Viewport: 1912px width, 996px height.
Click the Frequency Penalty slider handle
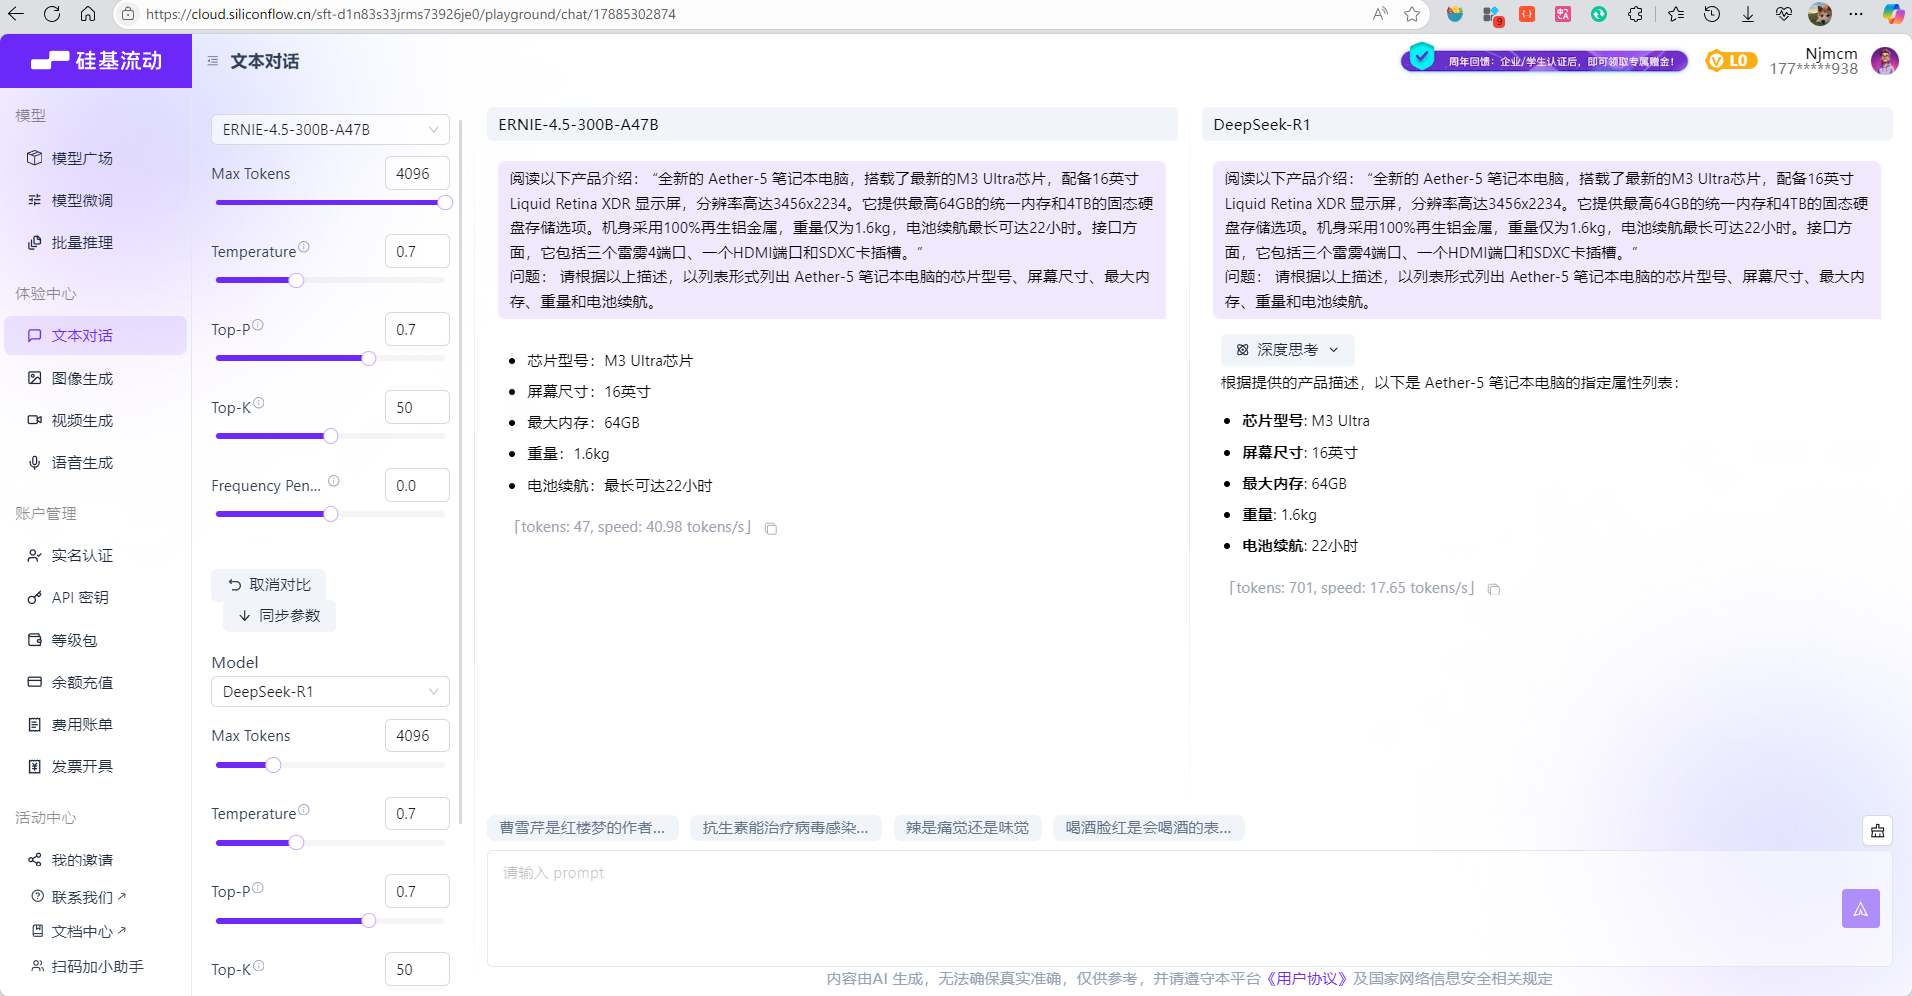331,514
